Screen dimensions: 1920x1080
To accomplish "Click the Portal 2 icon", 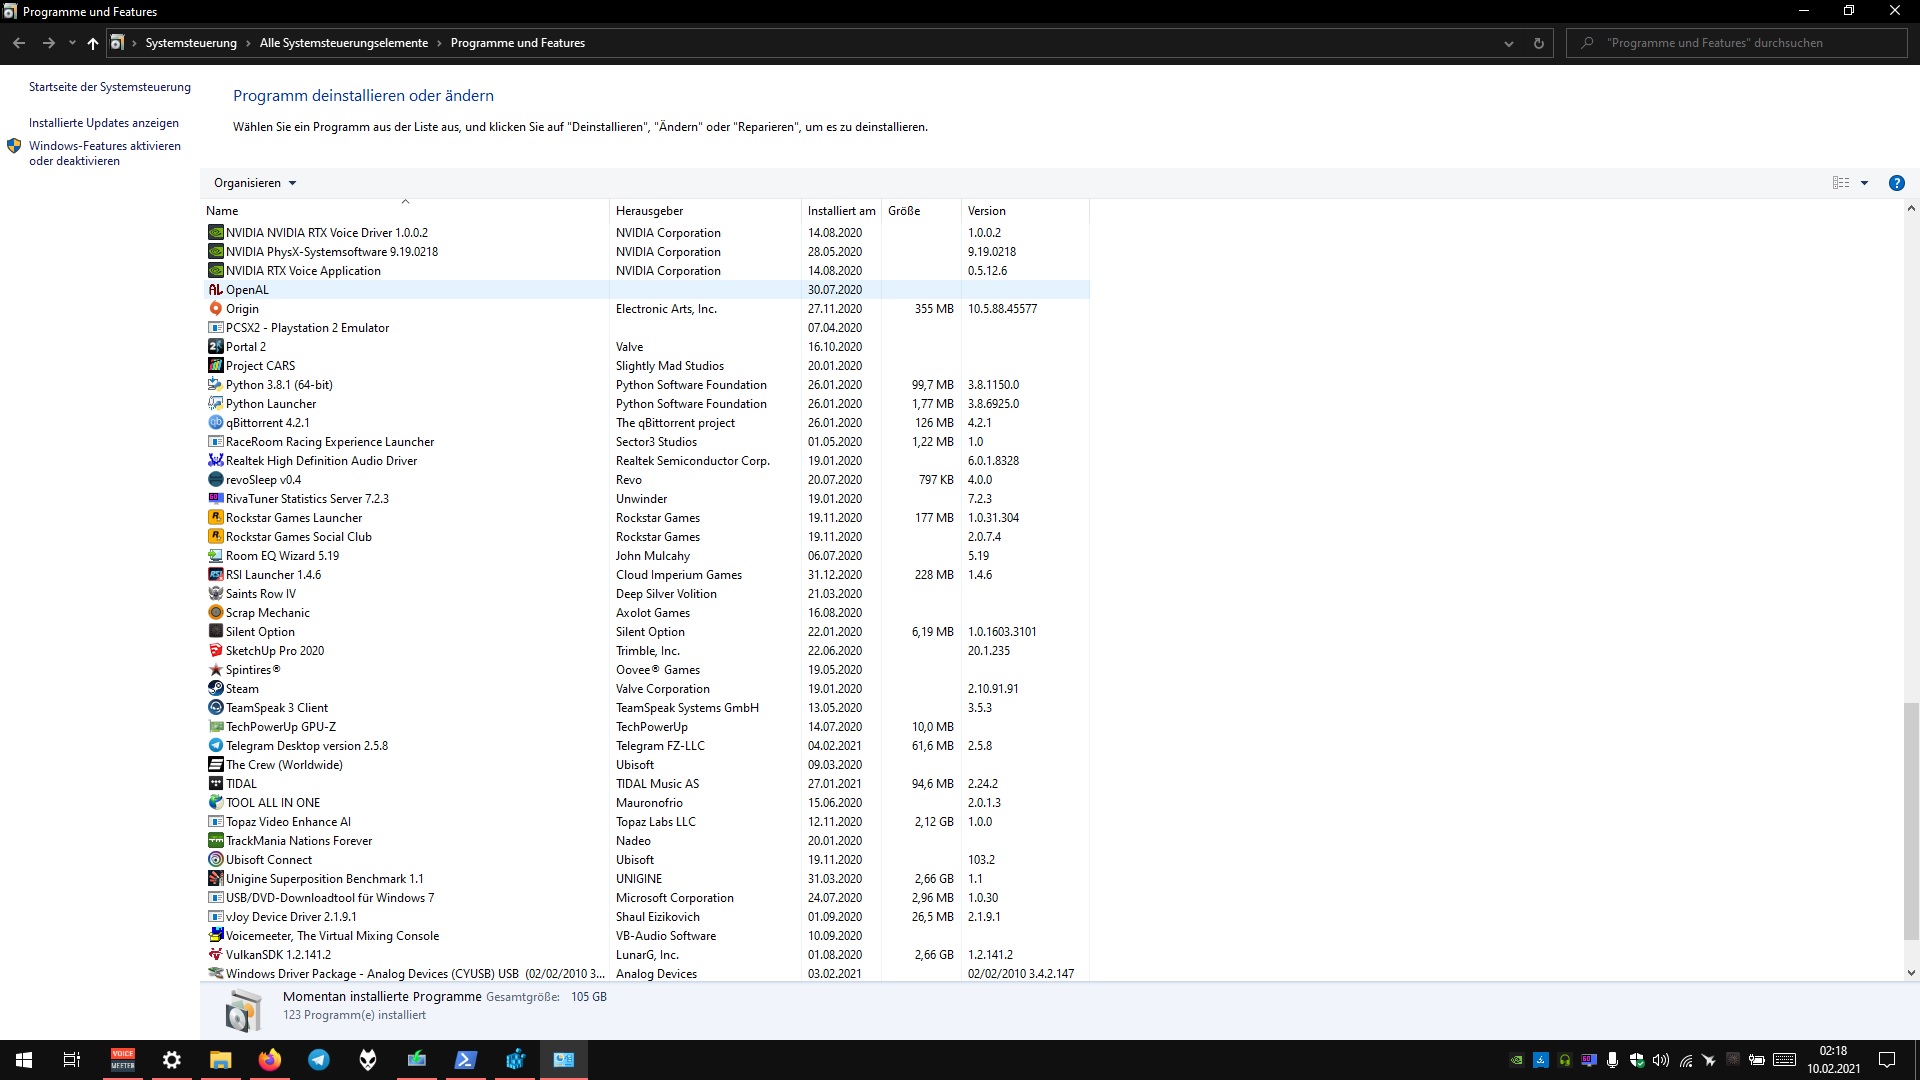I will tap(215, 347).
